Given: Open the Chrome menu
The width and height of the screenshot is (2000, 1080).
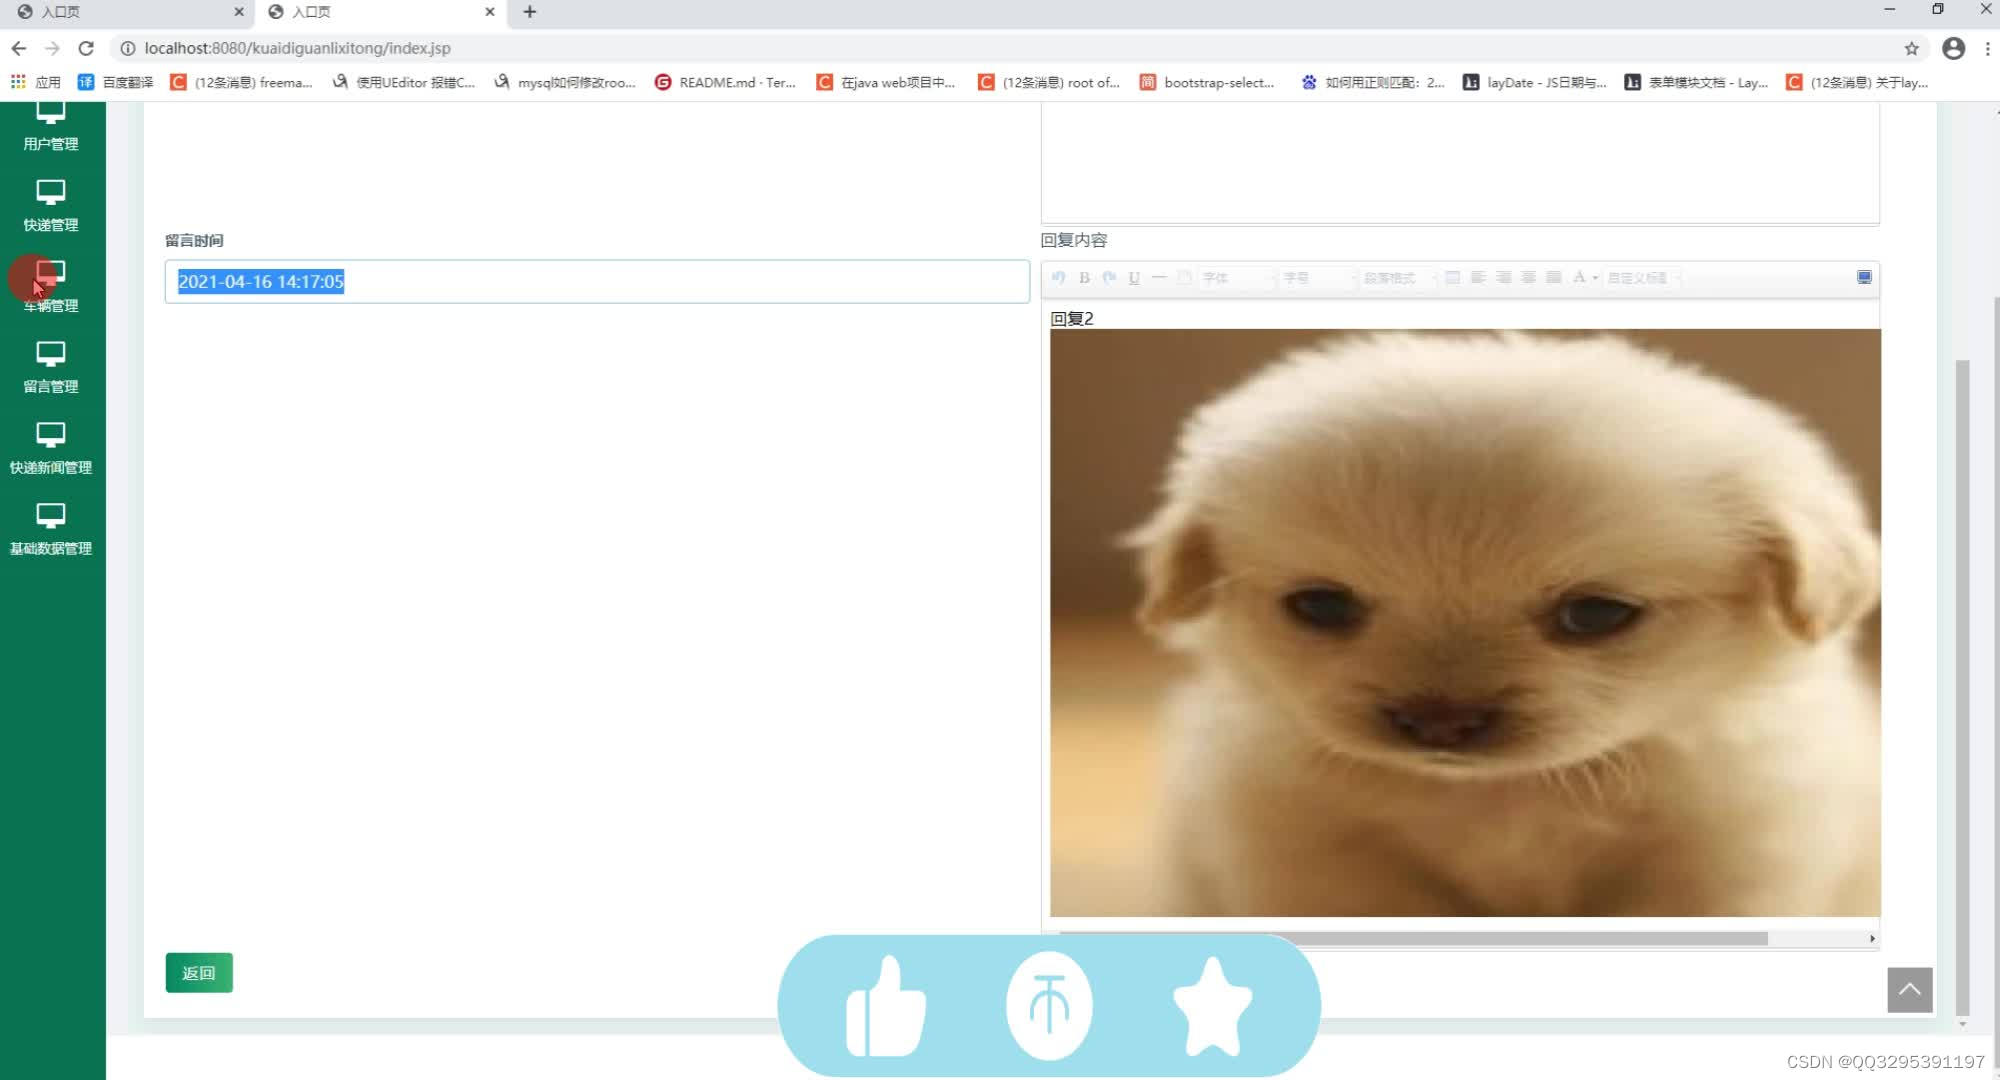Looking at the screenshot, I should click(x=1987, y=48).
